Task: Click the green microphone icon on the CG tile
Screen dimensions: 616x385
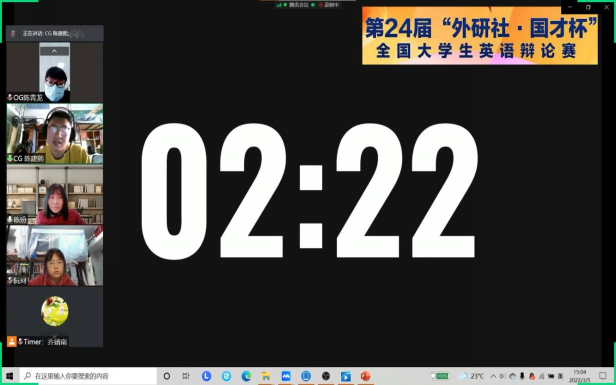Action: pos(10,158)
